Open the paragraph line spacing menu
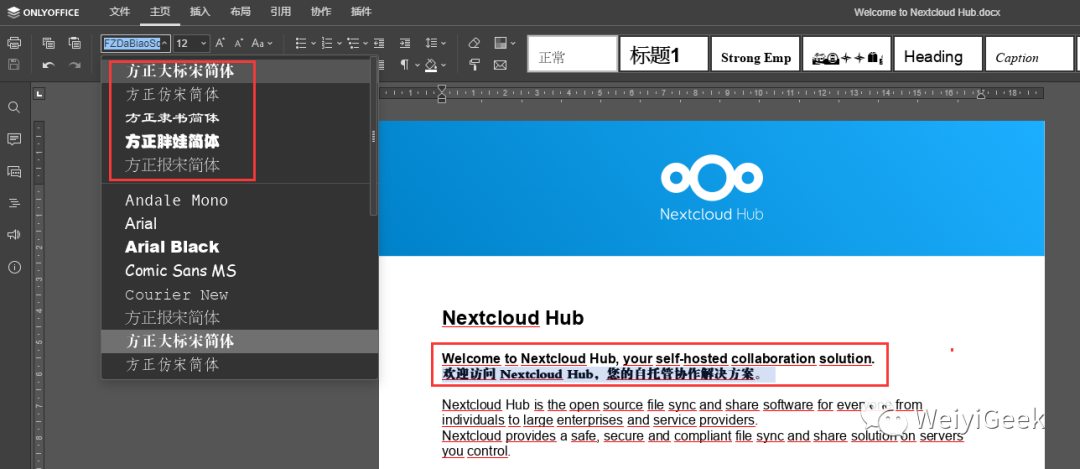Viewport: 1080px width, 469px height. pyautogui.click(x=433, y=43)
